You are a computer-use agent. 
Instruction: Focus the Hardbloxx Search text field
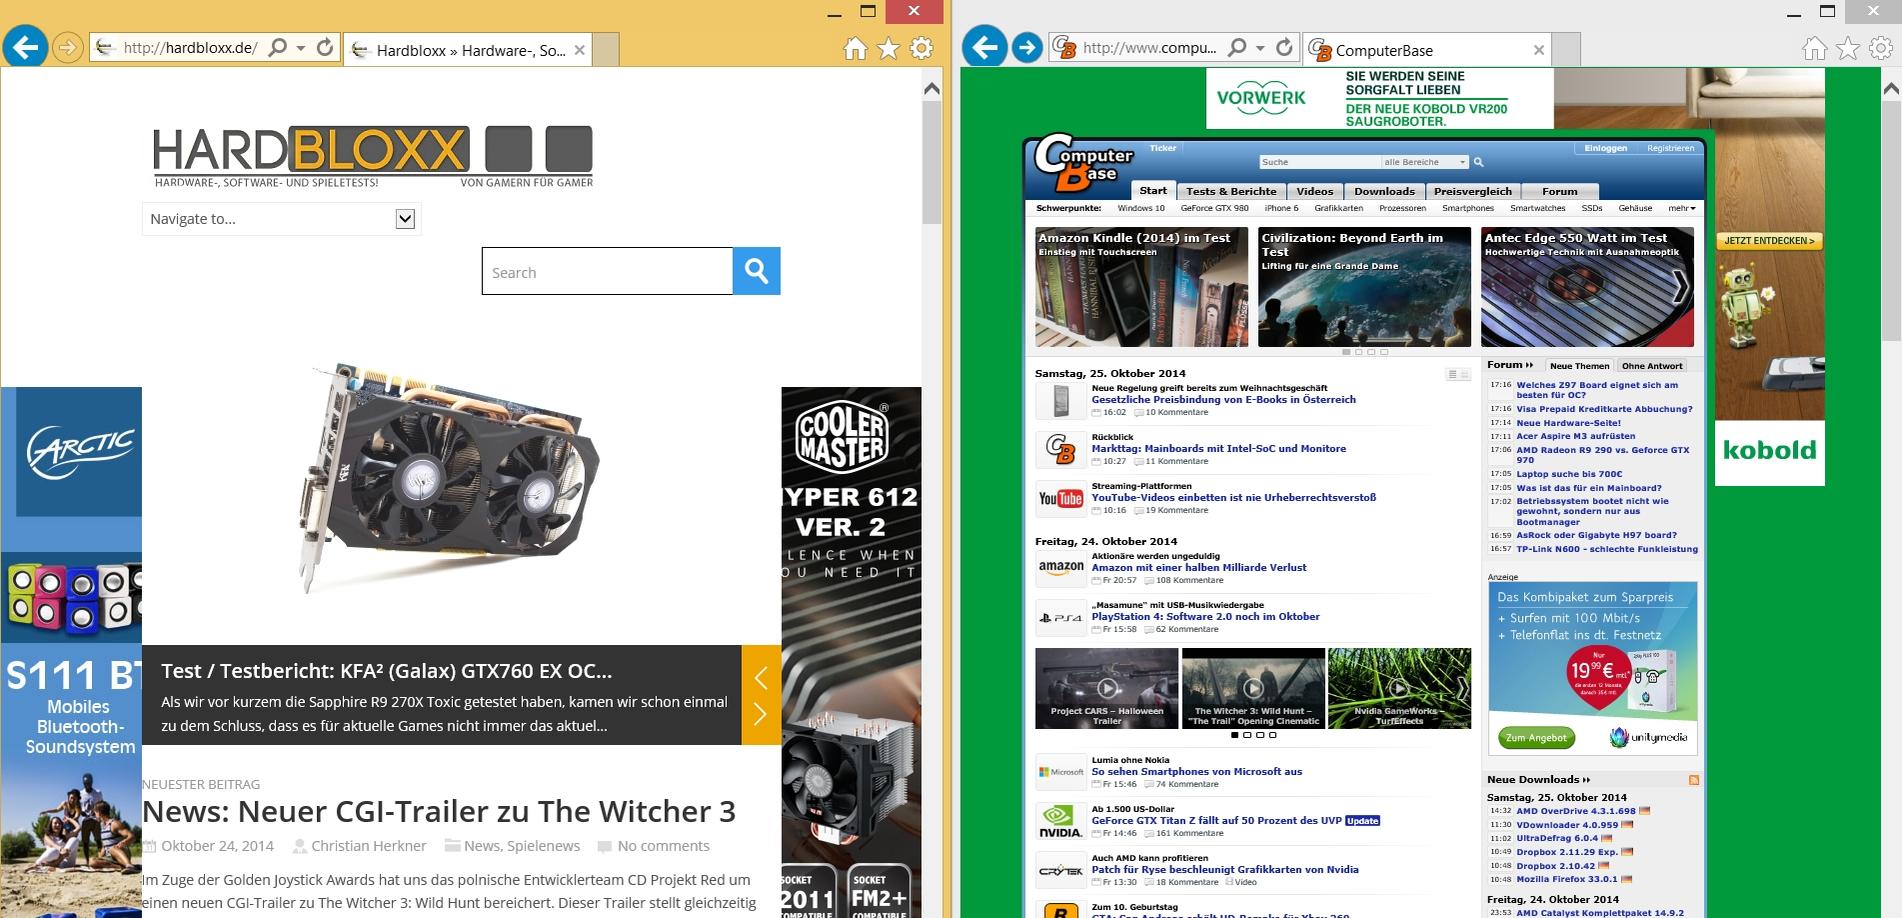[607, 271]
